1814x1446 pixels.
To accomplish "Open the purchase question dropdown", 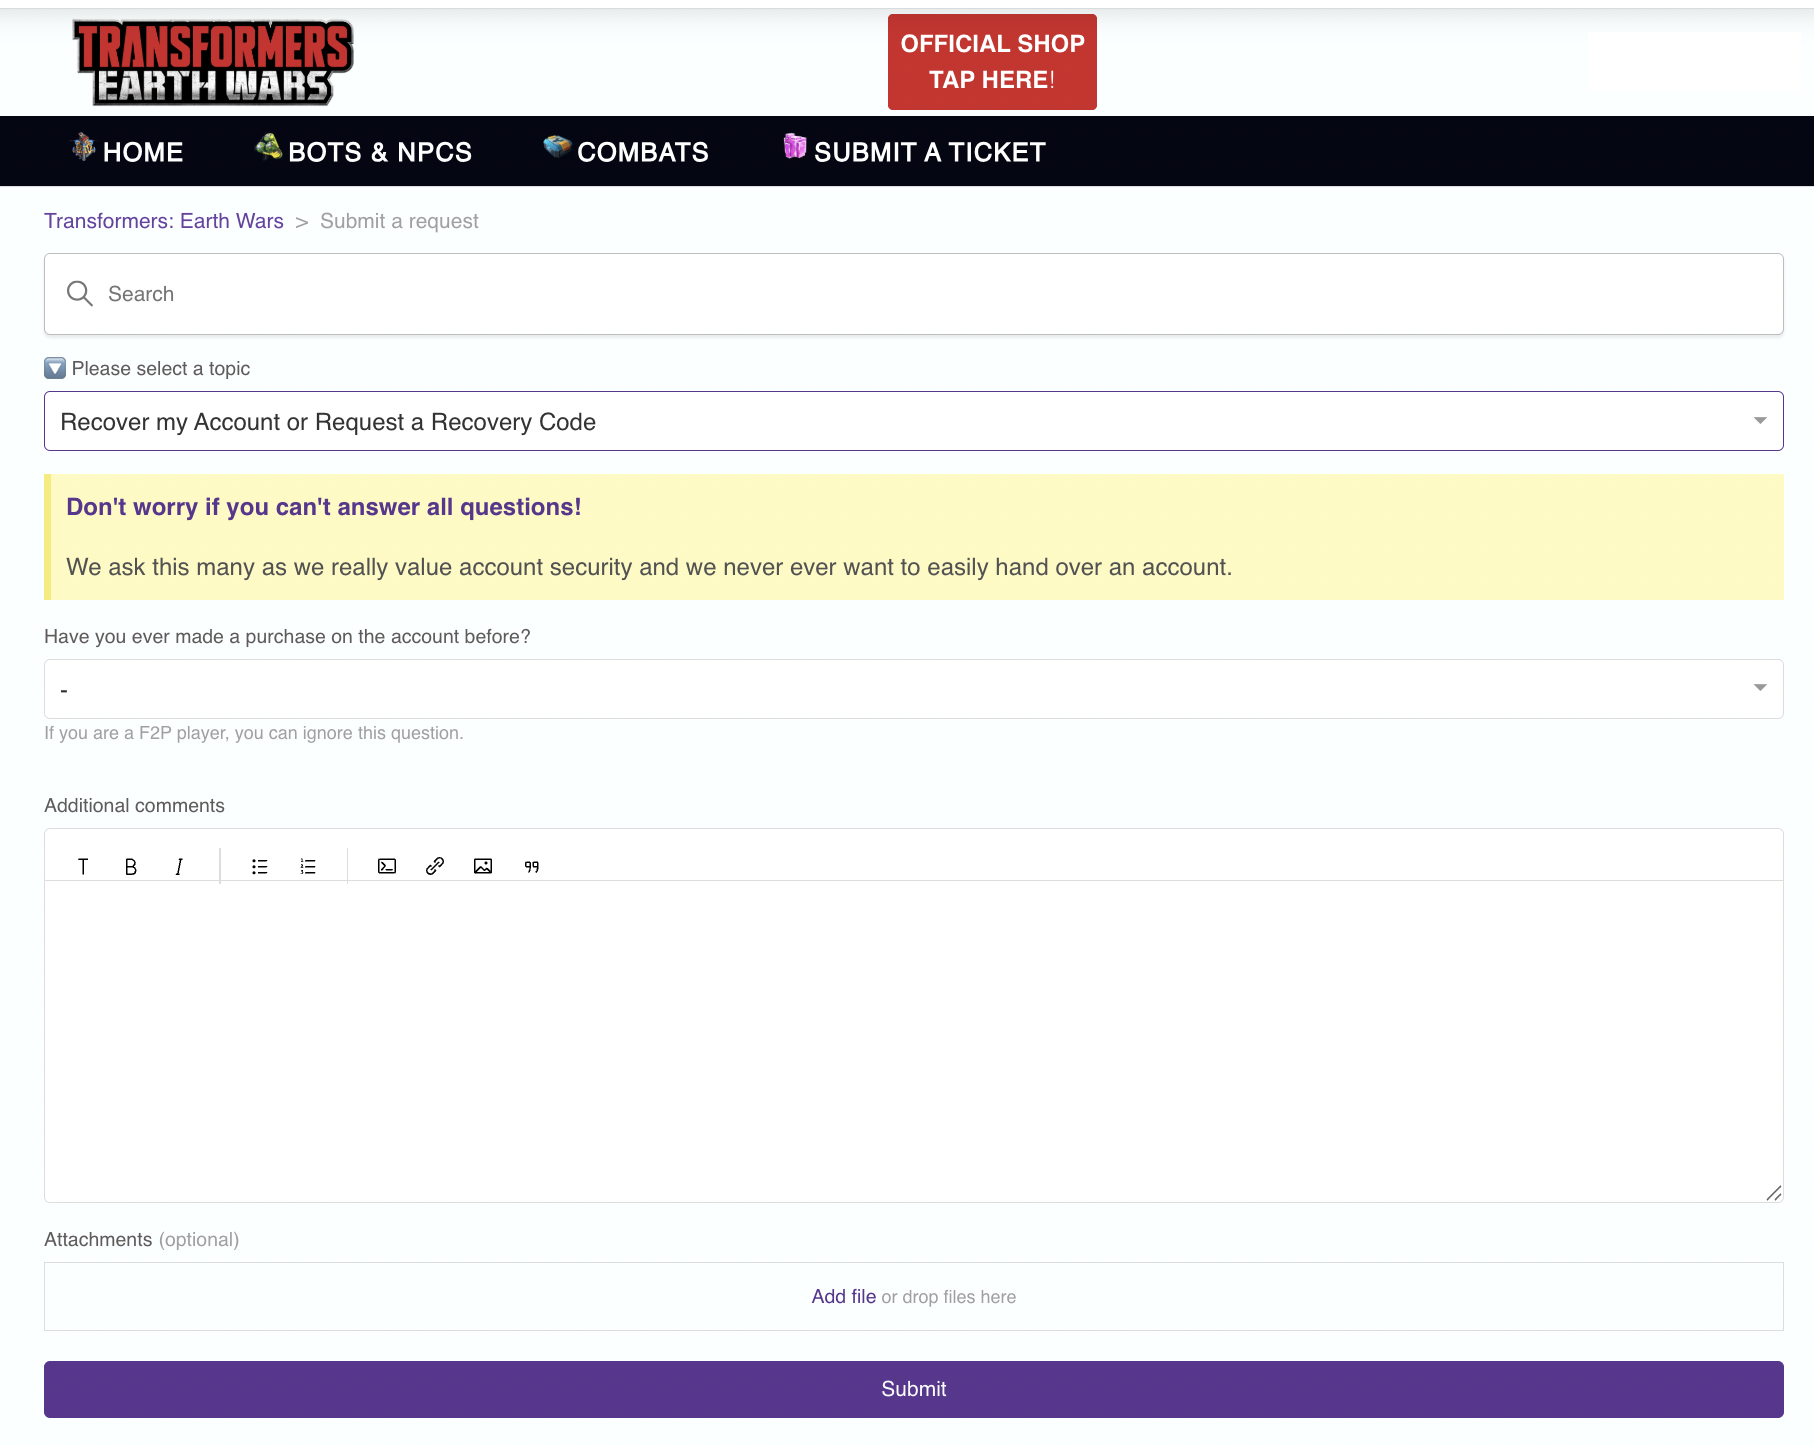I will (912, 688).
